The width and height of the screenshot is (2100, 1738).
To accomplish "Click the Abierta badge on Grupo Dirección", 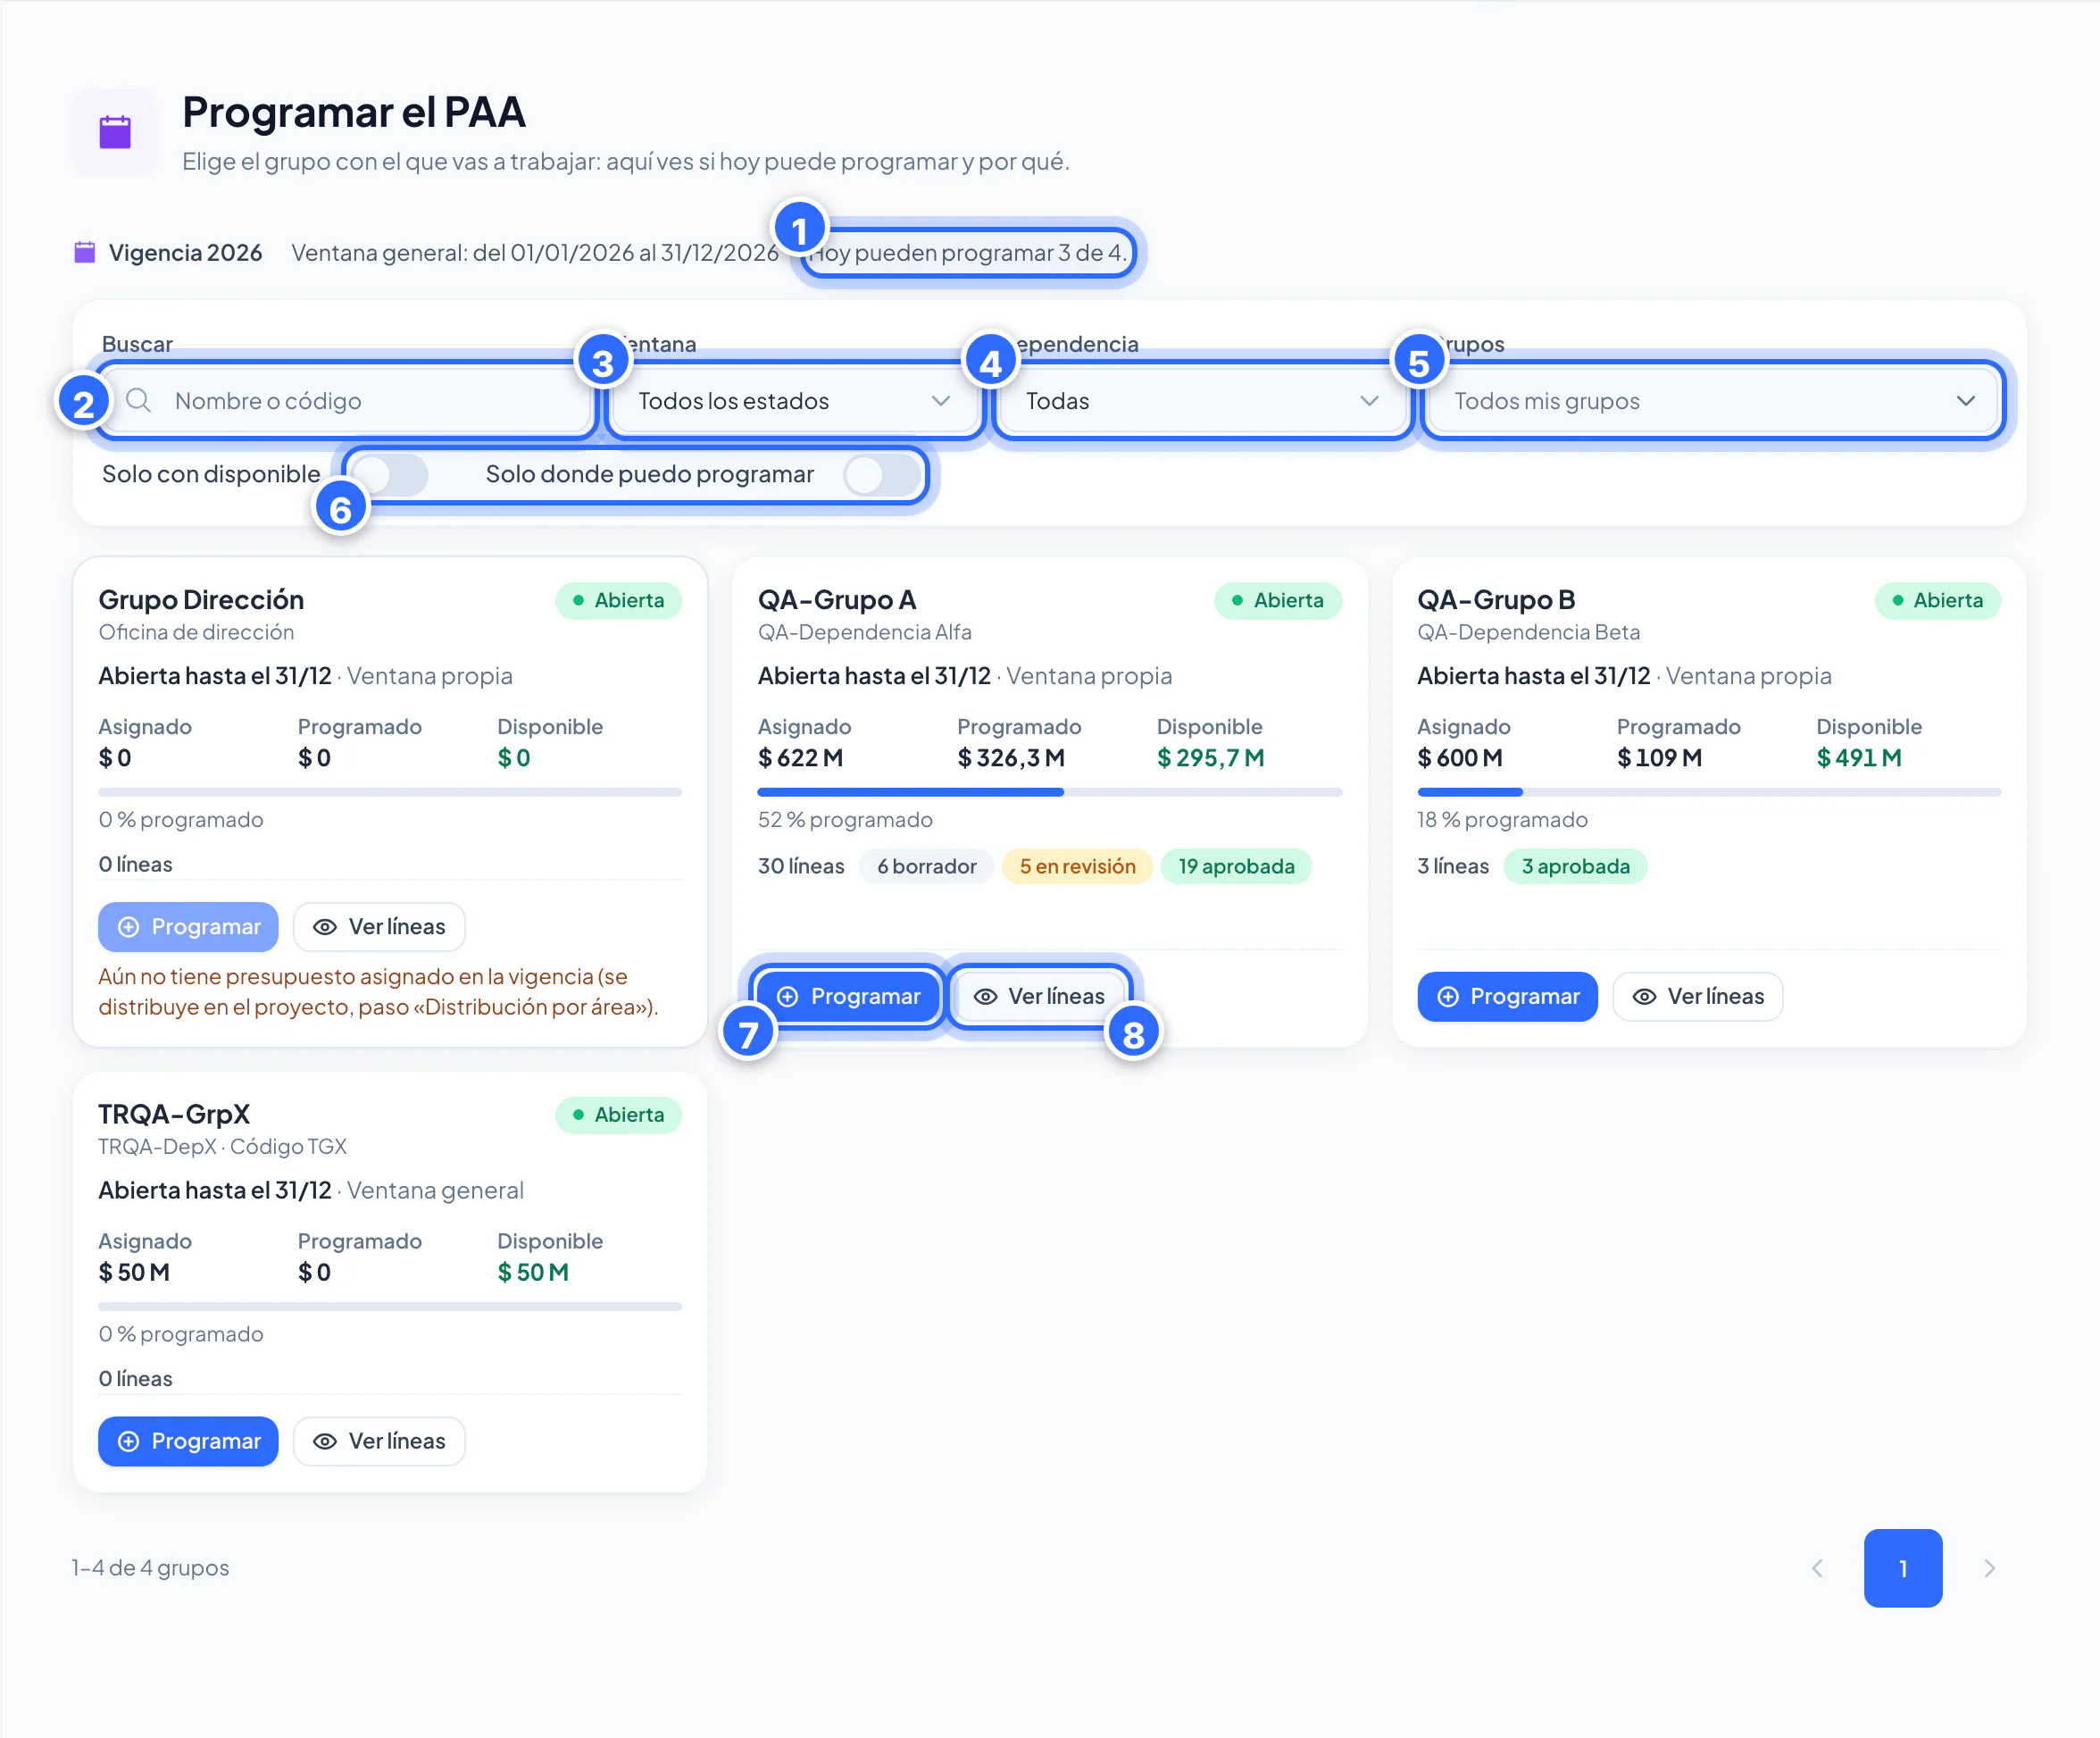I will coord(618,600).
